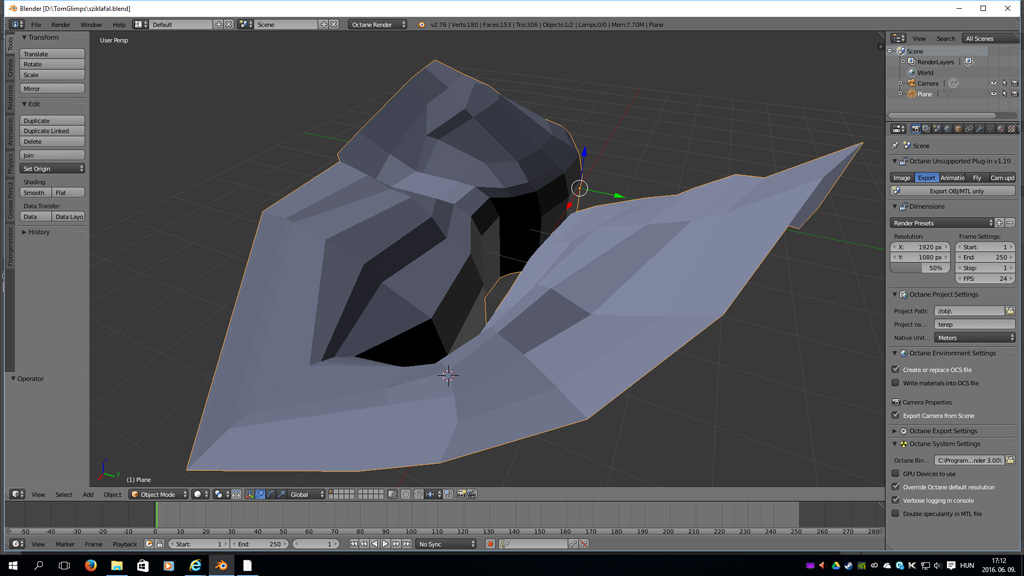Open the World properties tab icon
Viewport: 1024px width, 576px height.
tap(947, 129)
